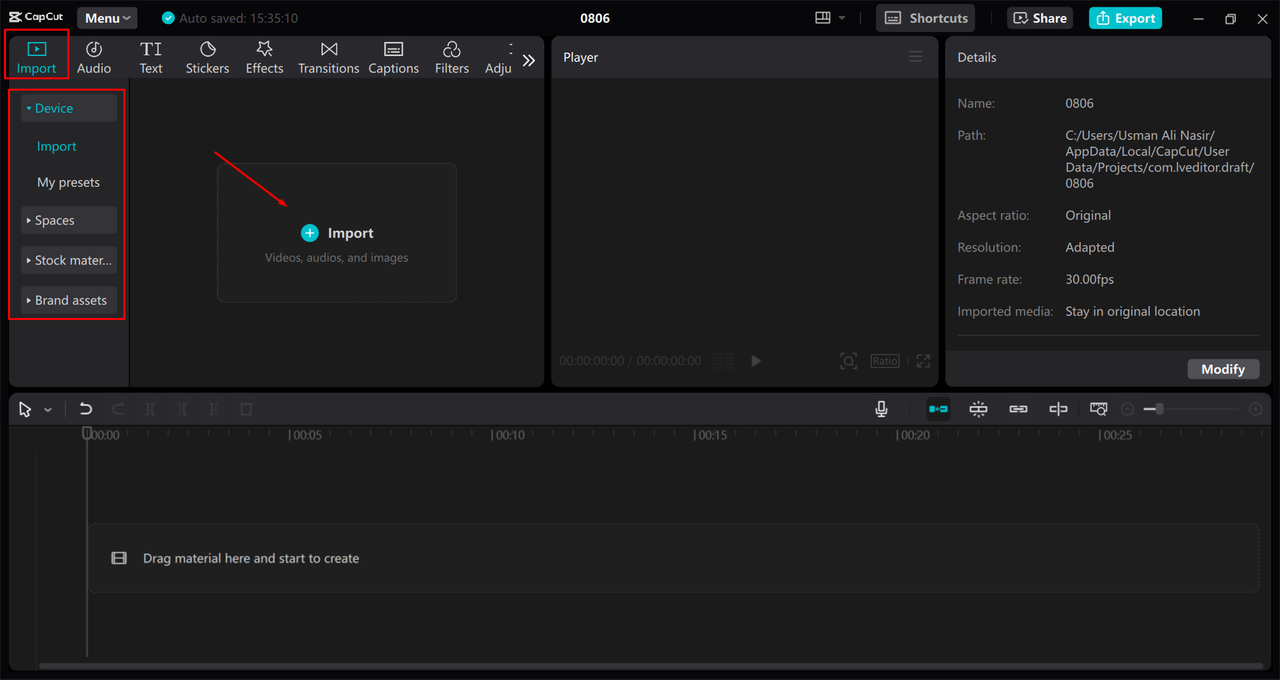Collapse the Device section
This screenshot has height=680, width=1280.
tap(69, 108)
